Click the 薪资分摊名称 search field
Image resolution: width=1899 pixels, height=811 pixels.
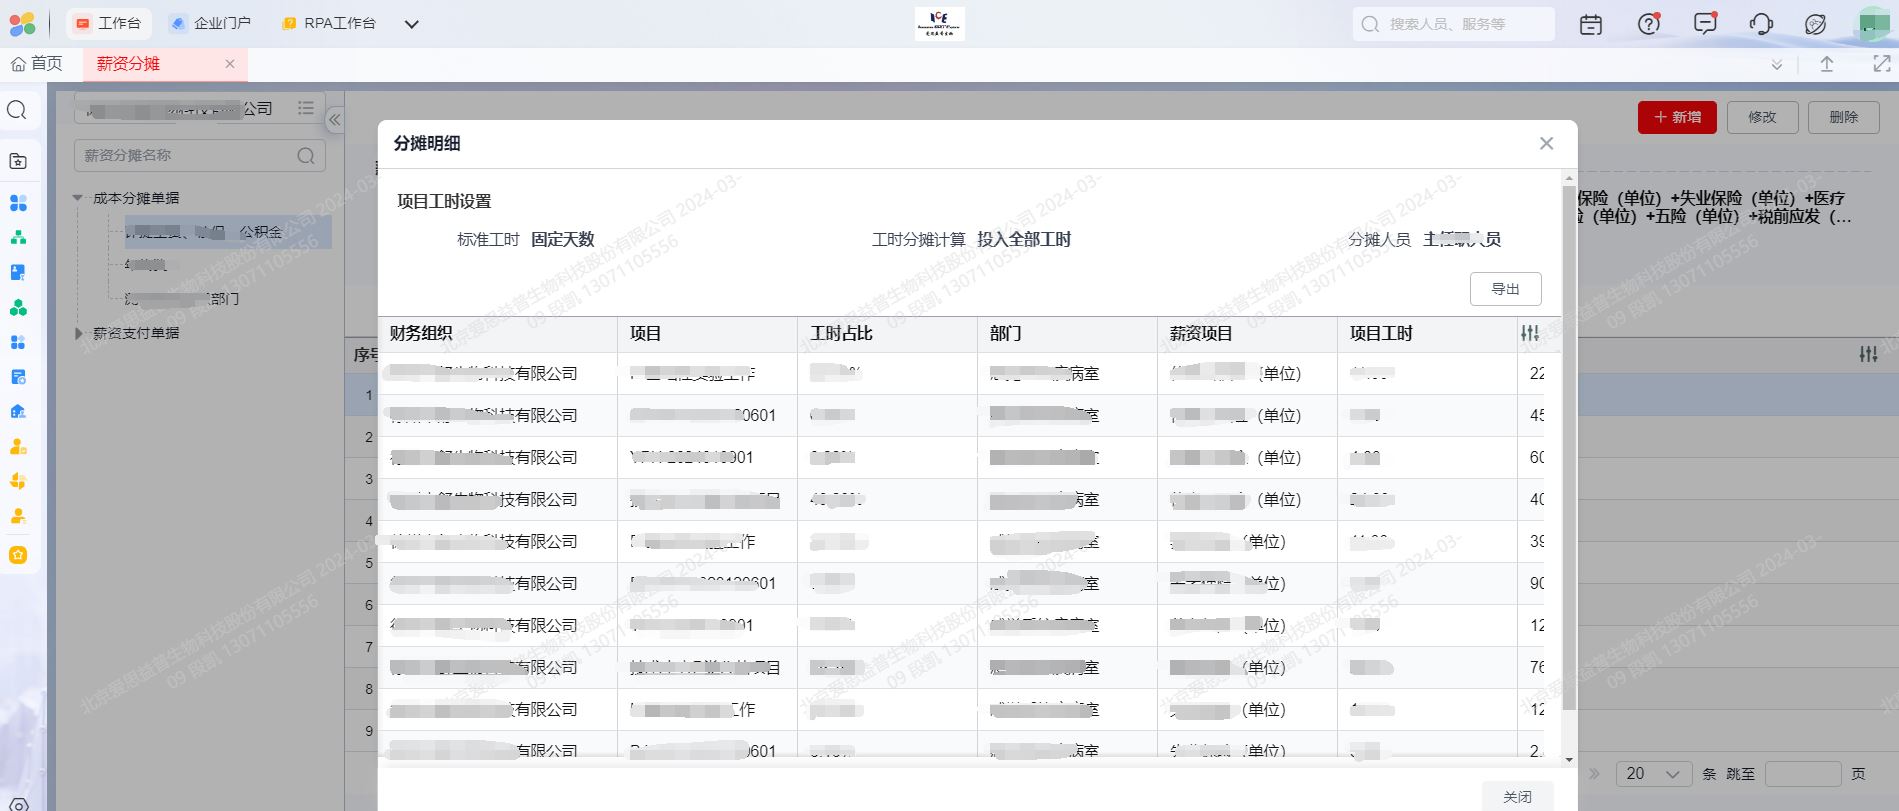pos(187,156)
